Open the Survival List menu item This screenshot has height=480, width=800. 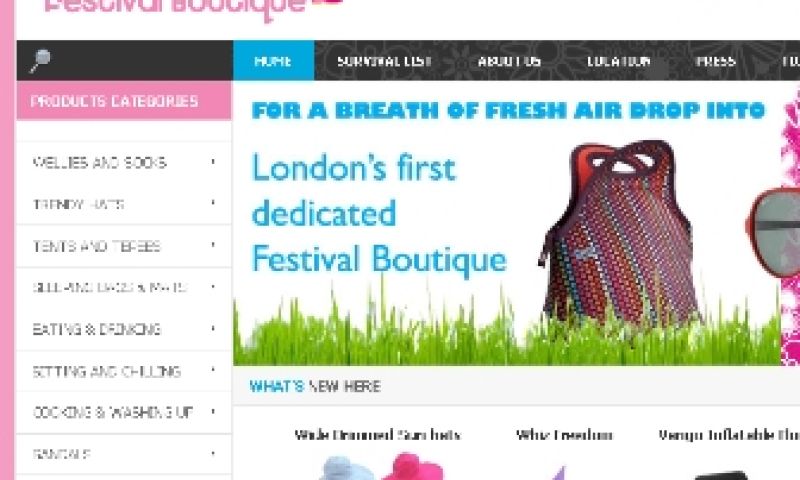coord(384,61)
